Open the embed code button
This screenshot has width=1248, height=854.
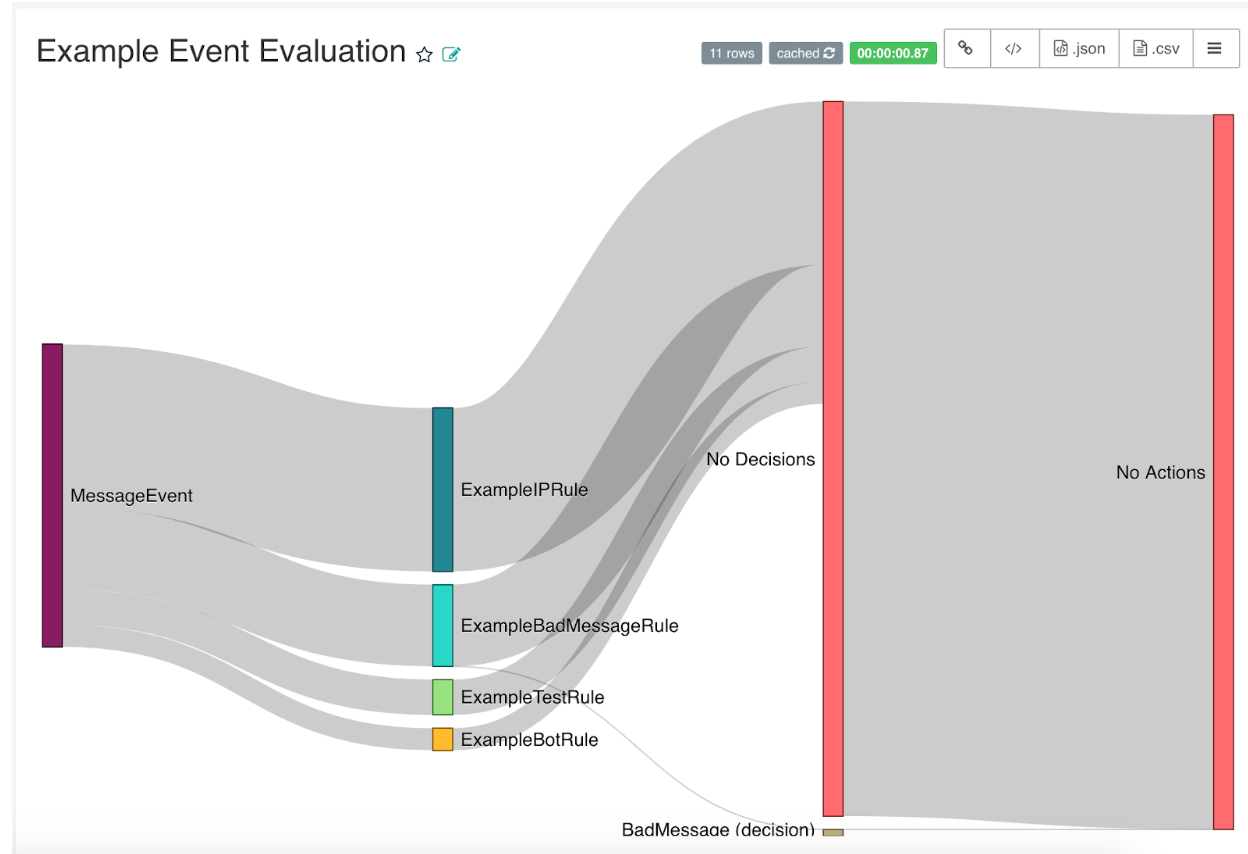(1014, 48)
